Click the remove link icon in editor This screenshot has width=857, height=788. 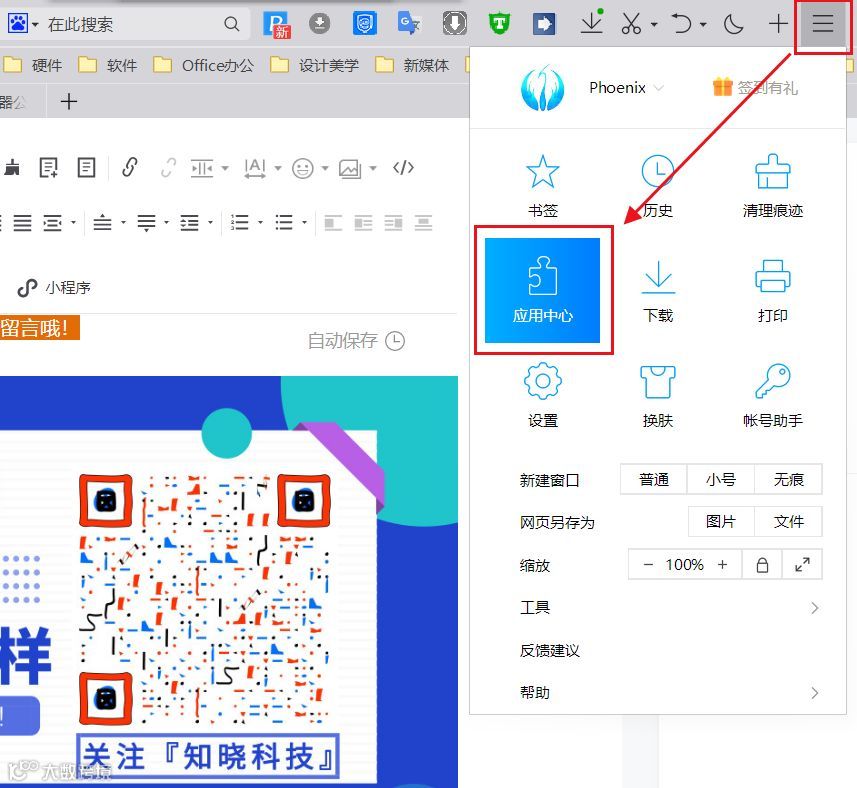tap(168, 167)
